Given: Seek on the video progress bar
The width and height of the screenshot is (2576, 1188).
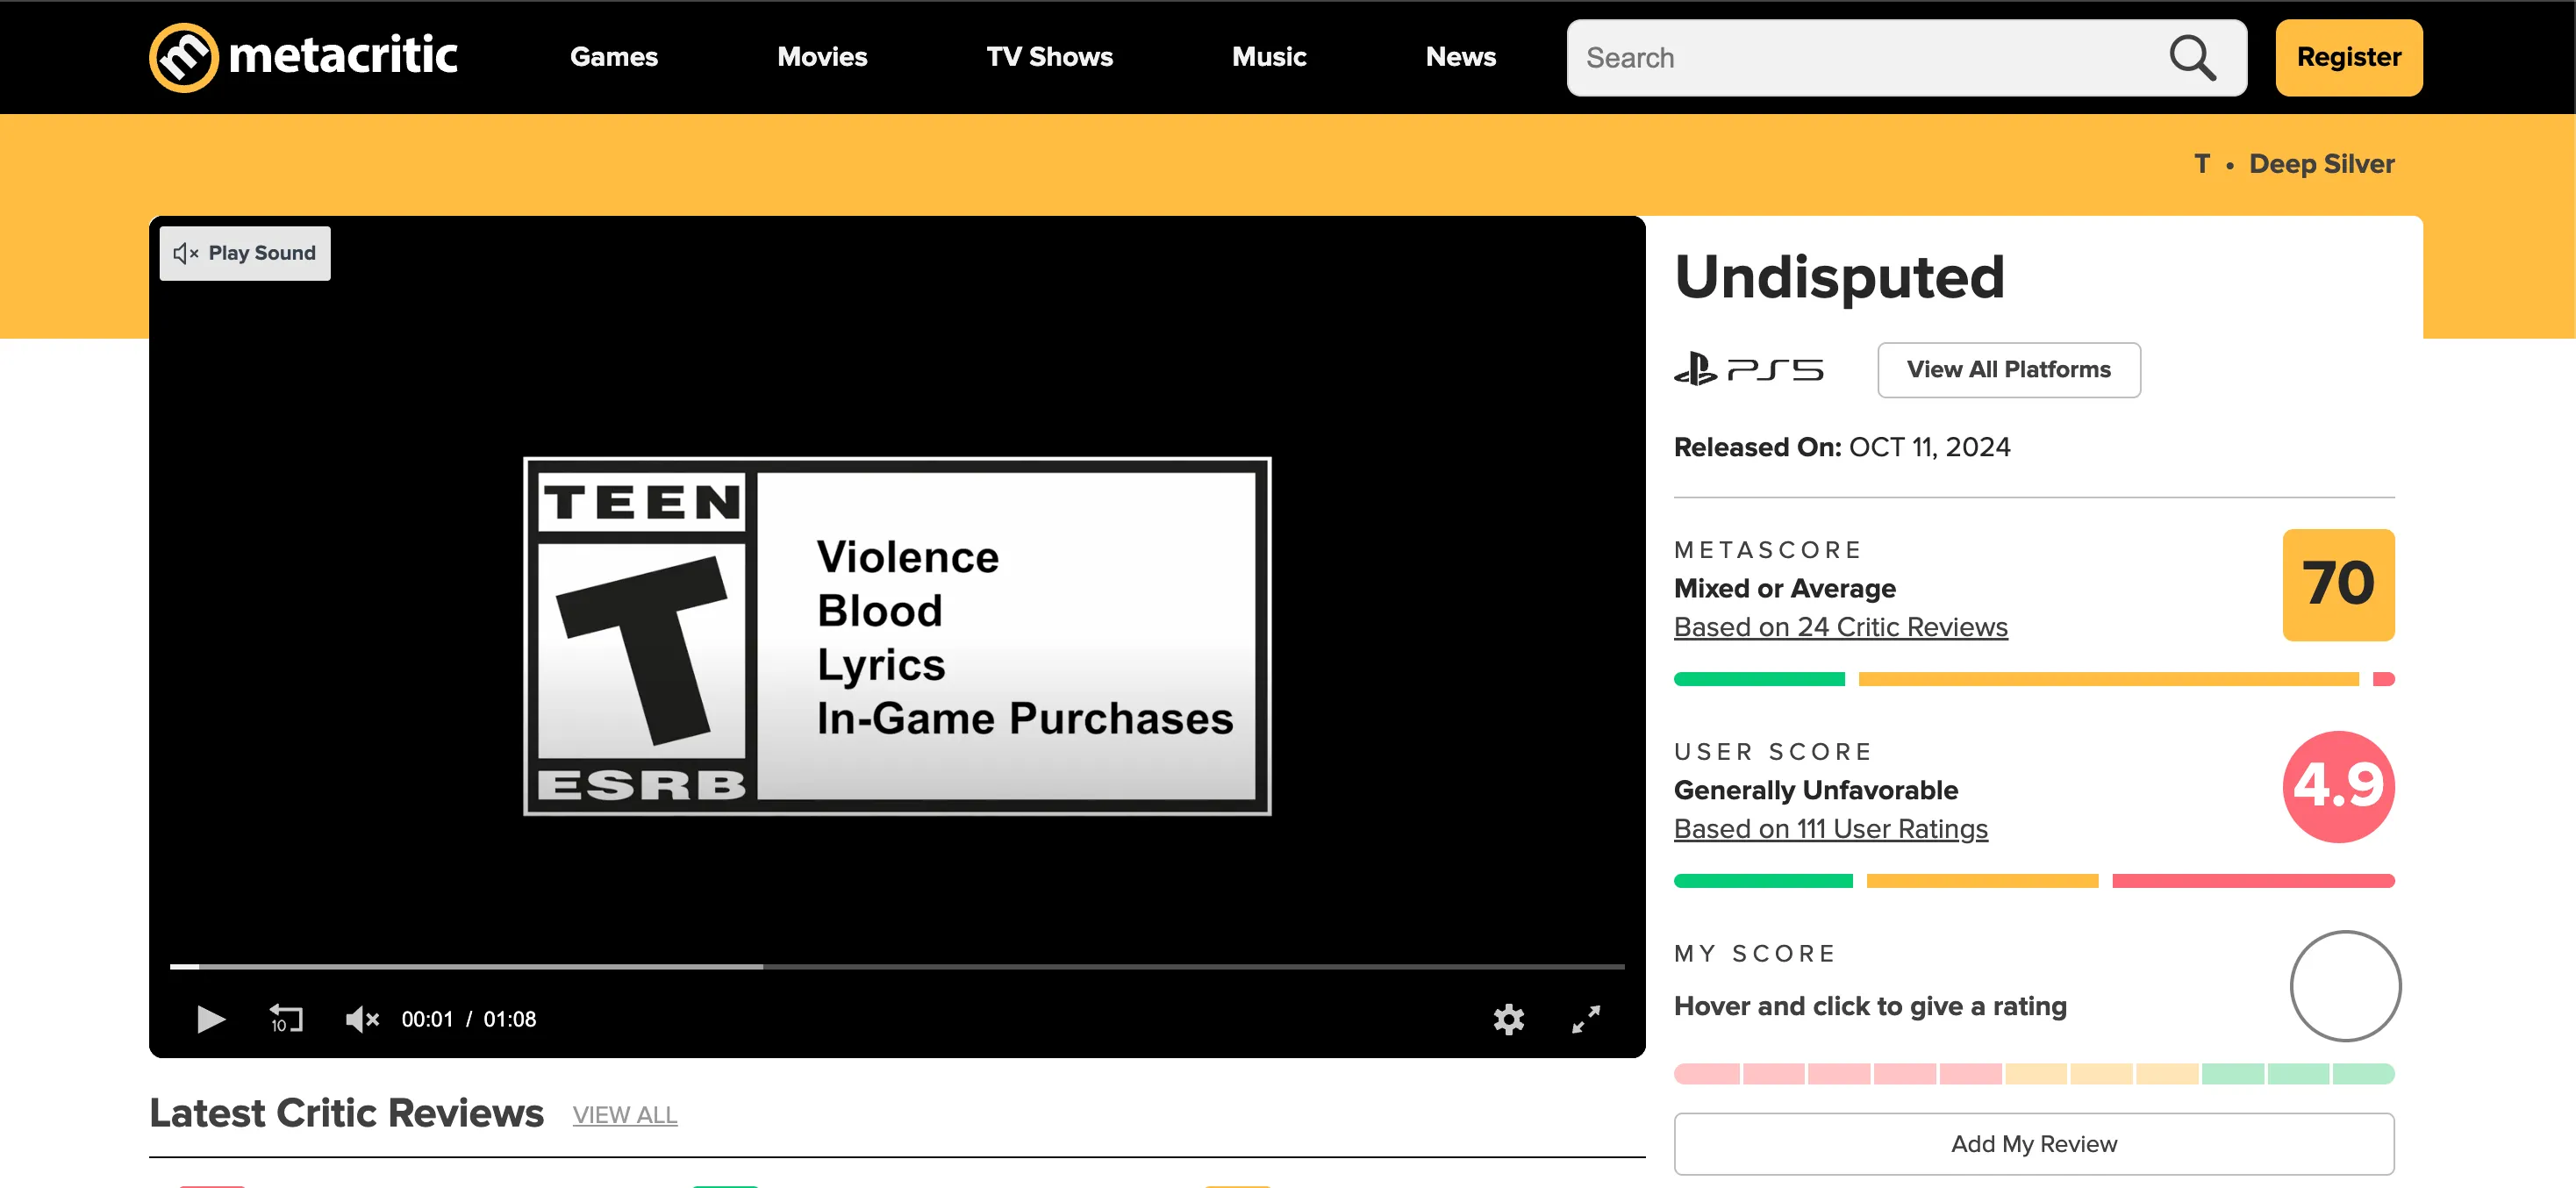Looking at the screenshot, I should [x=896, y=966].
